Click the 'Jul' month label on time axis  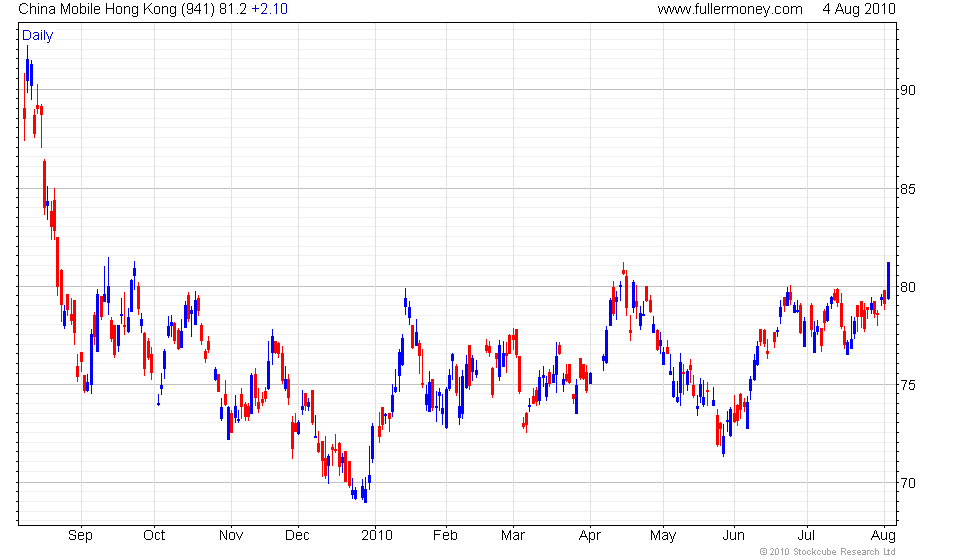[x=807, y=536]
